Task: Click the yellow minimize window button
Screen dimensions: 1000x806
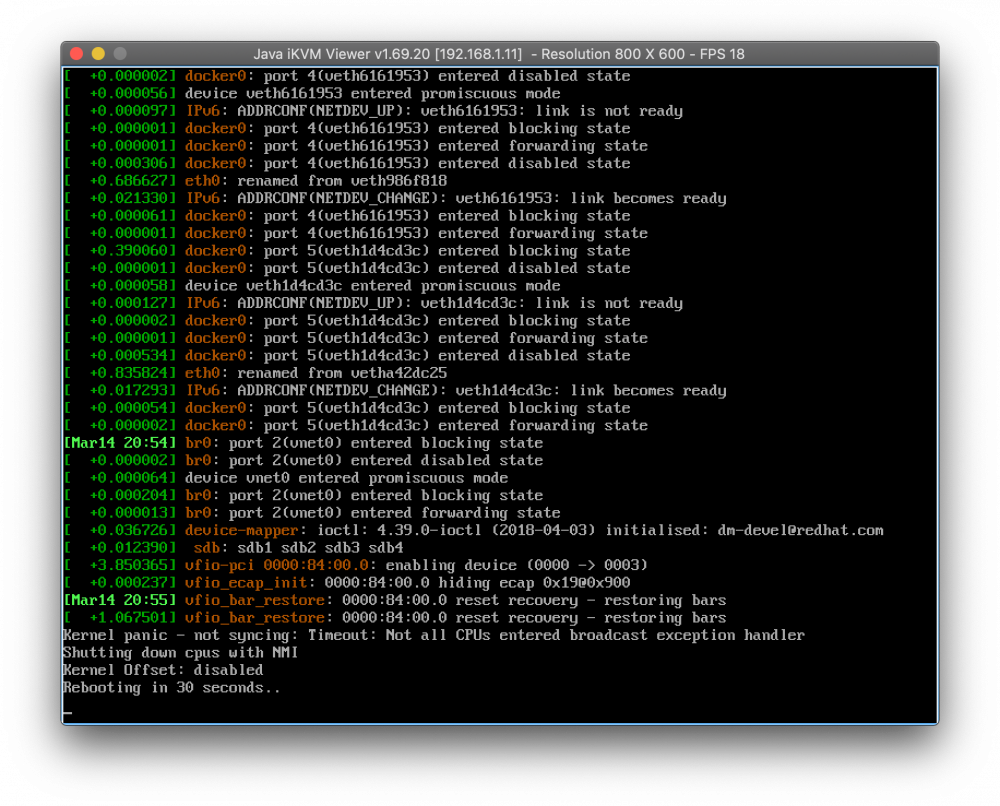Action: (x=98, y=54)
